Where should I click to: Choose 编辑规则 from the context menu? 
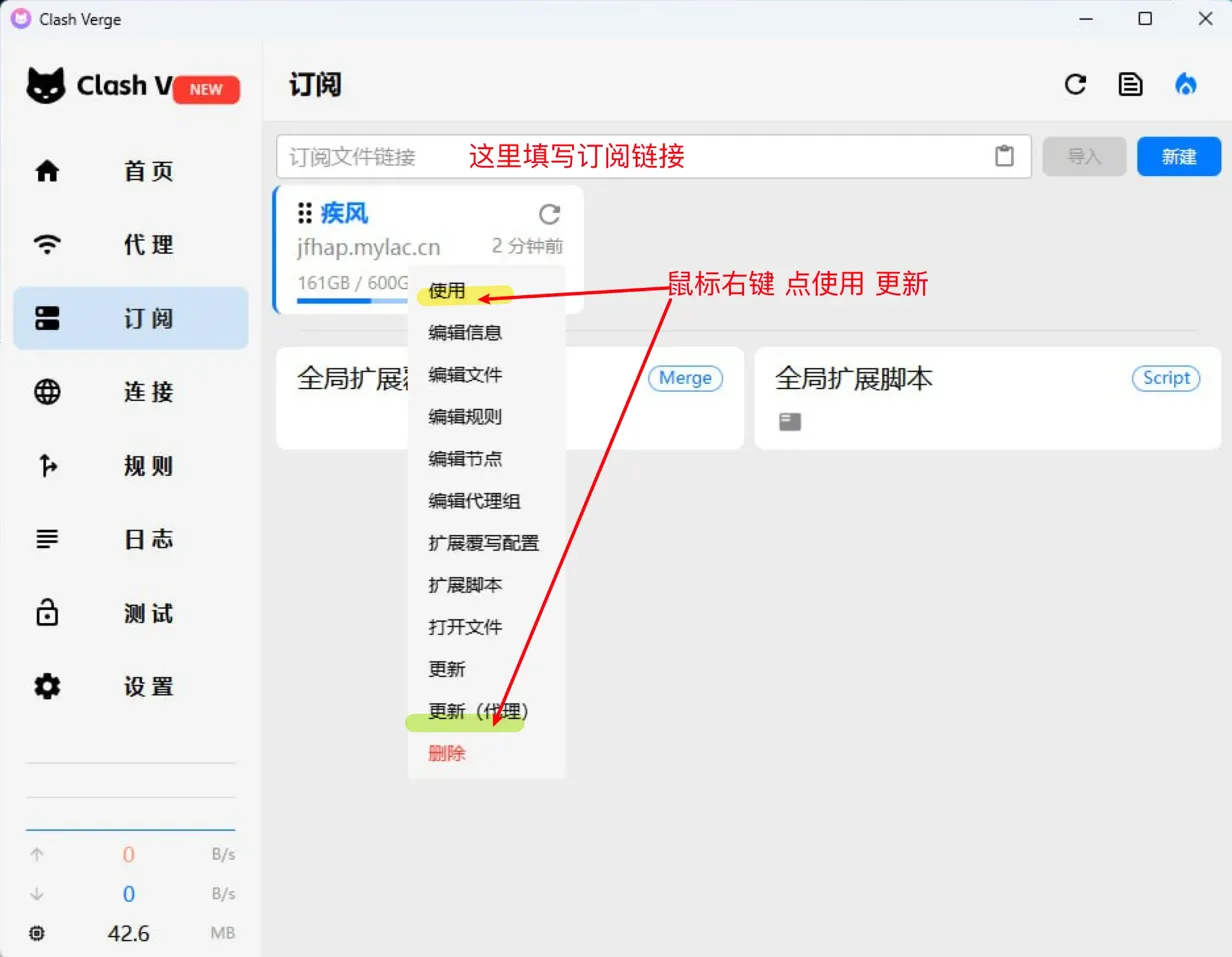[465, 417]
